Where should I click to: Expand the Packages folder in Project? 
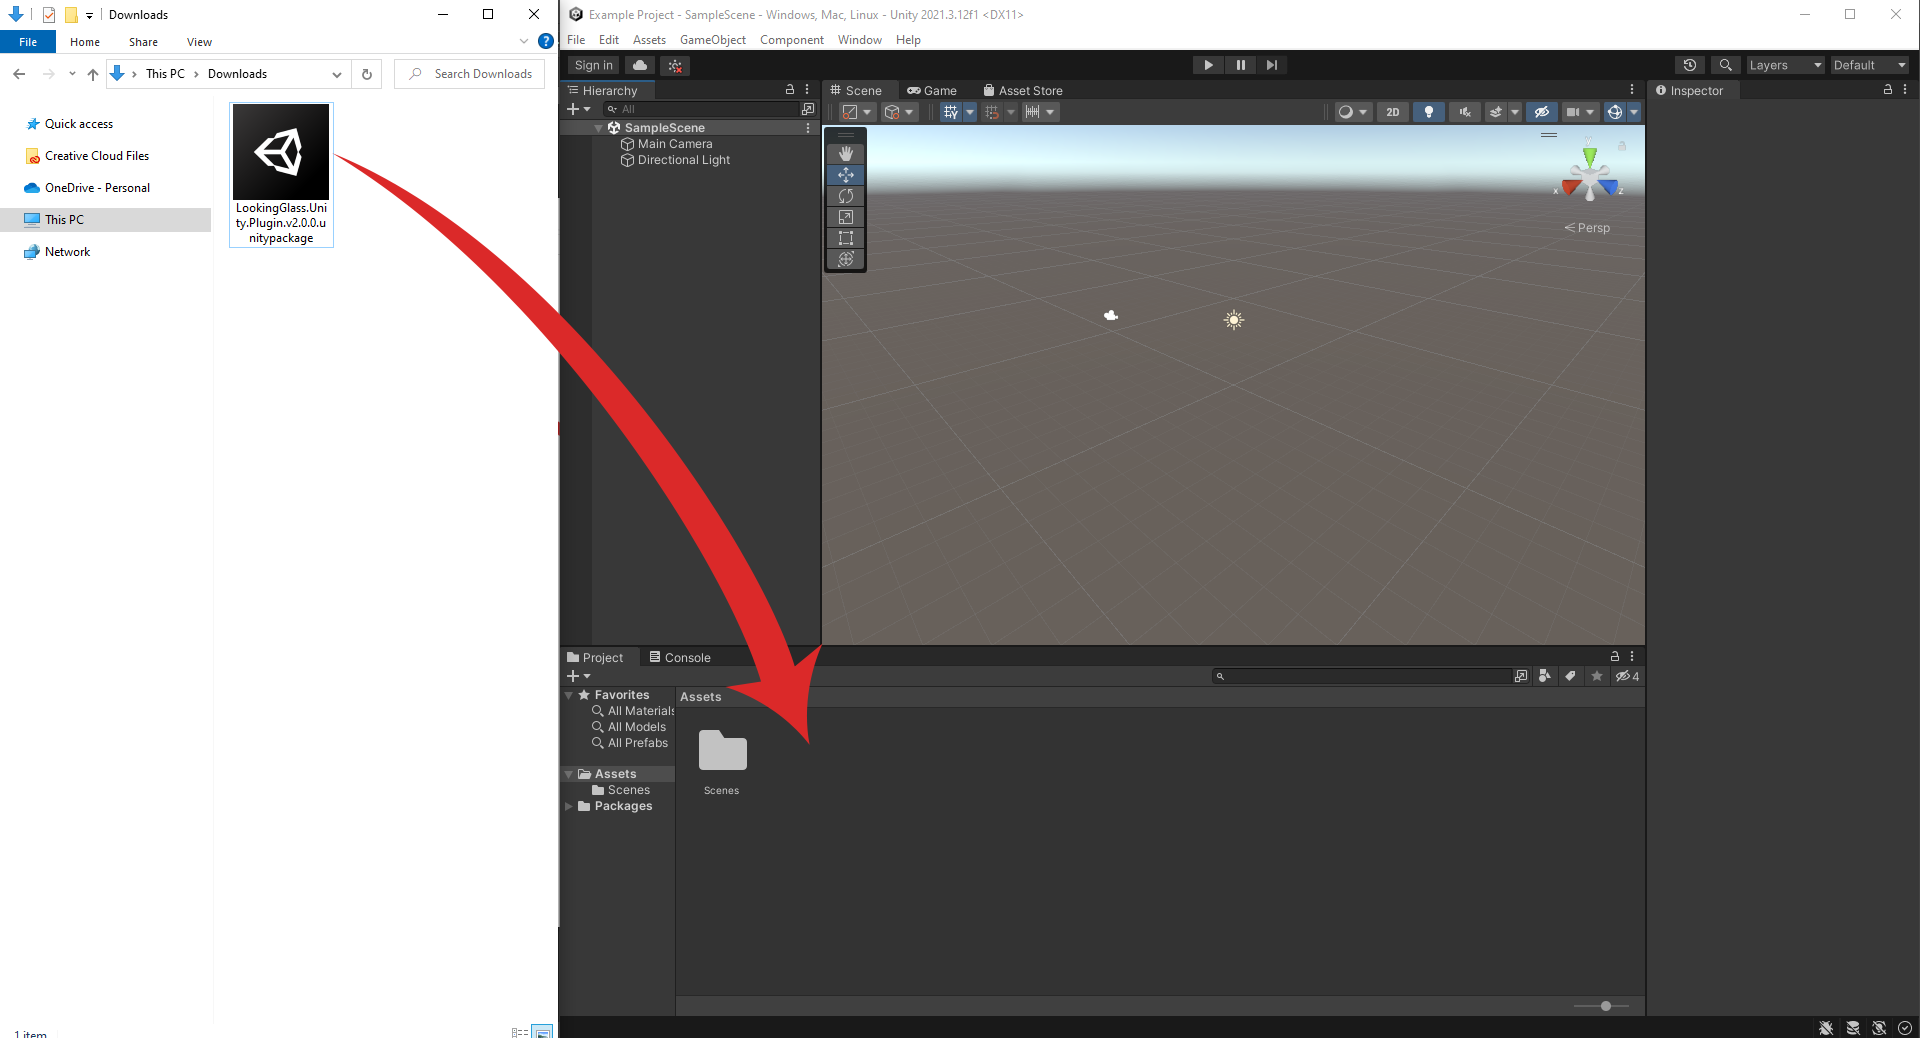[x=569, y=806]
